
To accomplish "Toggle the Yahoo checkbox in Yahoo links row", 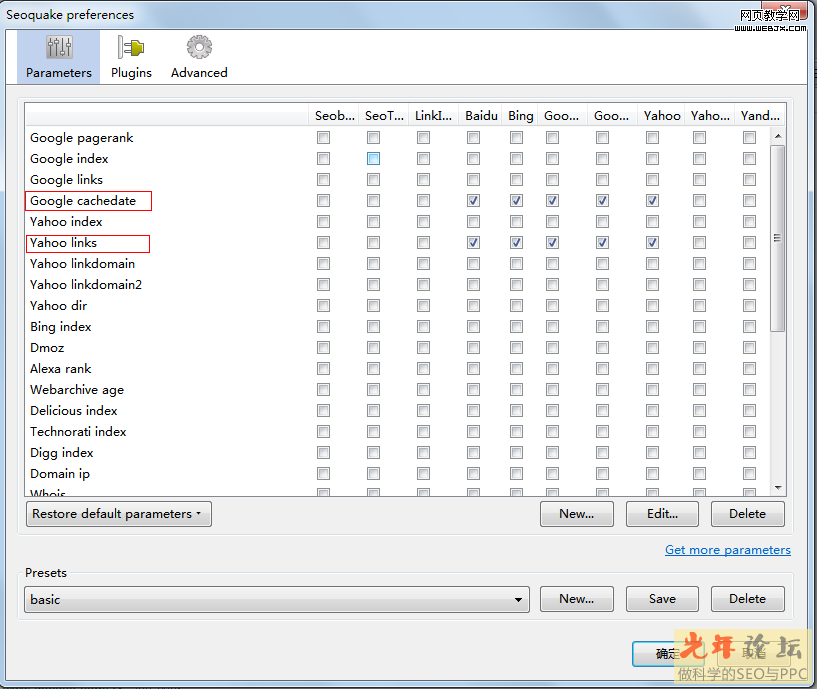I will pyautogui.click(x=651, y=242).
